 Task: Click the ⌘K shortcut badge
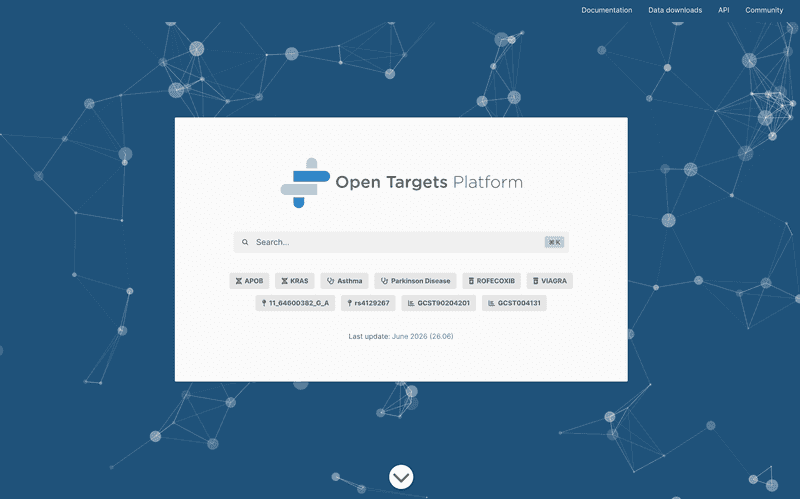554,242
